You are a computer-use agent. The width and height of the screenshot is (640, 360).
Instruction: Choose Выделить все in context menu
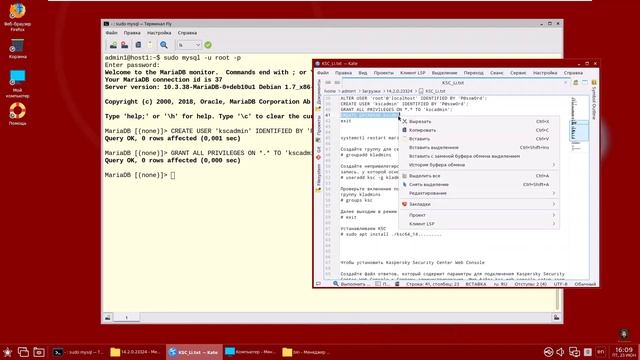point(479,176)
